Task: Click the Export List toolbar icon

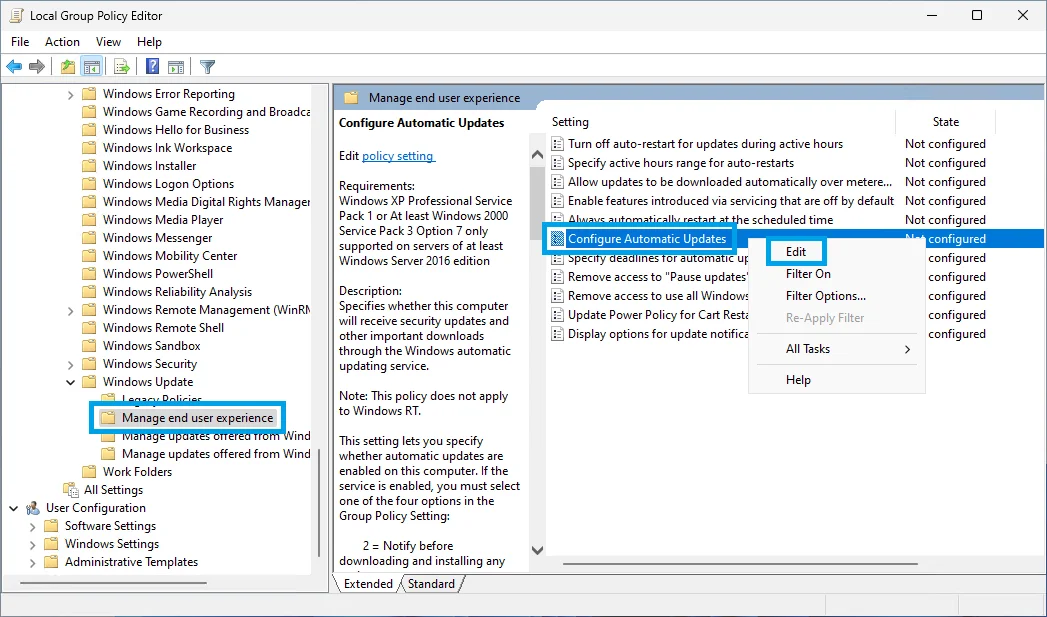Action: tap(121, 67)
